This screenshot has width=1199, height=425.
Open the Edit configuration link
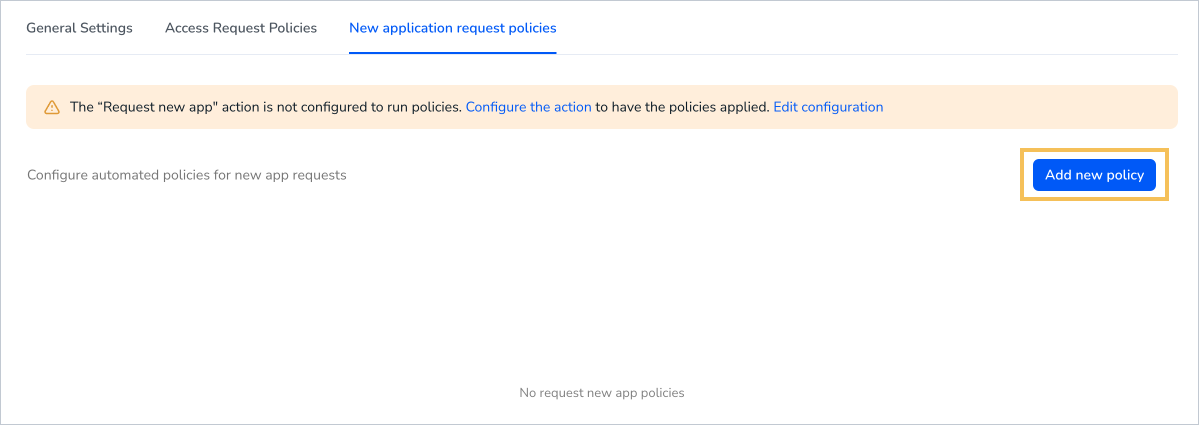(x=828, y=107)
